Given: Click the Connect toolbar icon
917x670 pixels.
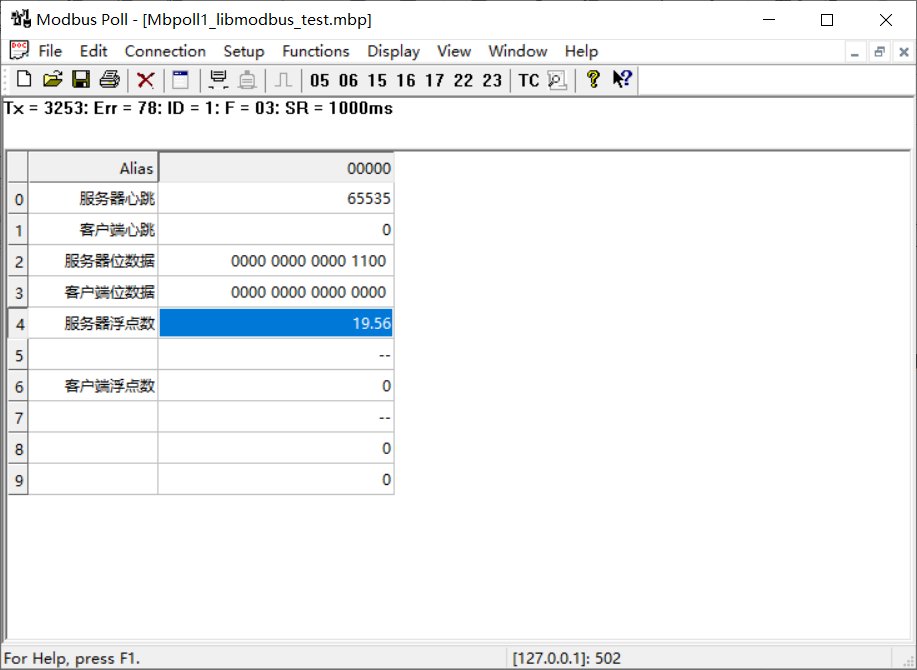Looking at the screenshot, I should point(219,80).
